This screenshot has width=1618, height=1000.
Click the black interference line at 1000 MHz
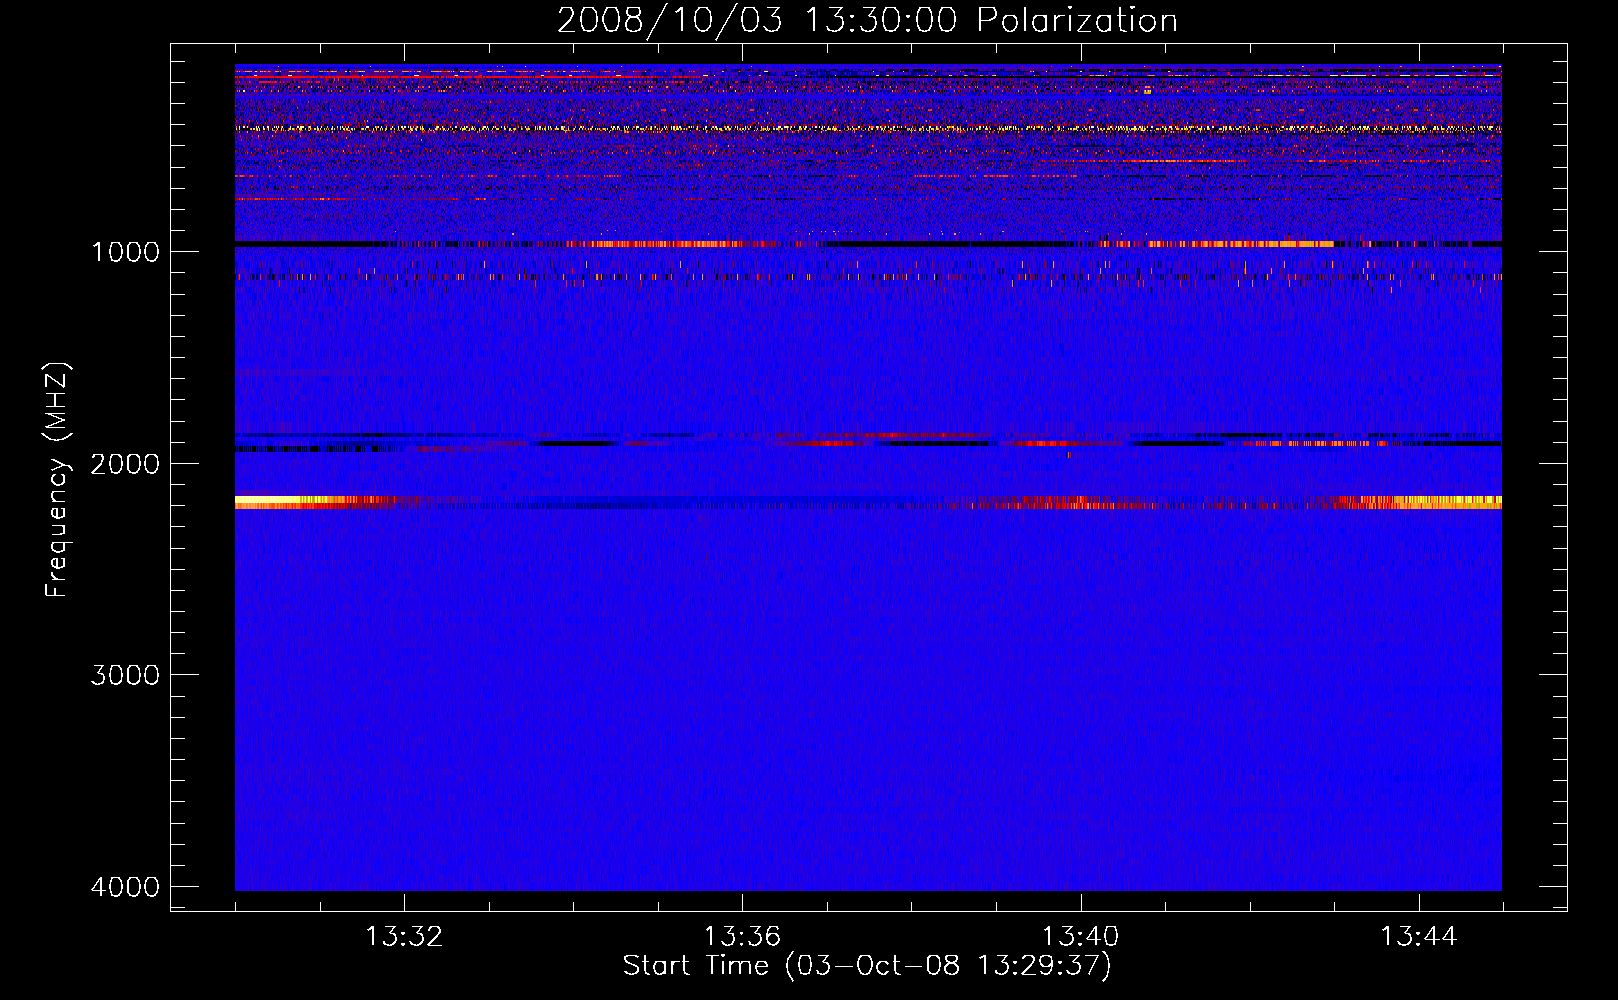(868, 244)
